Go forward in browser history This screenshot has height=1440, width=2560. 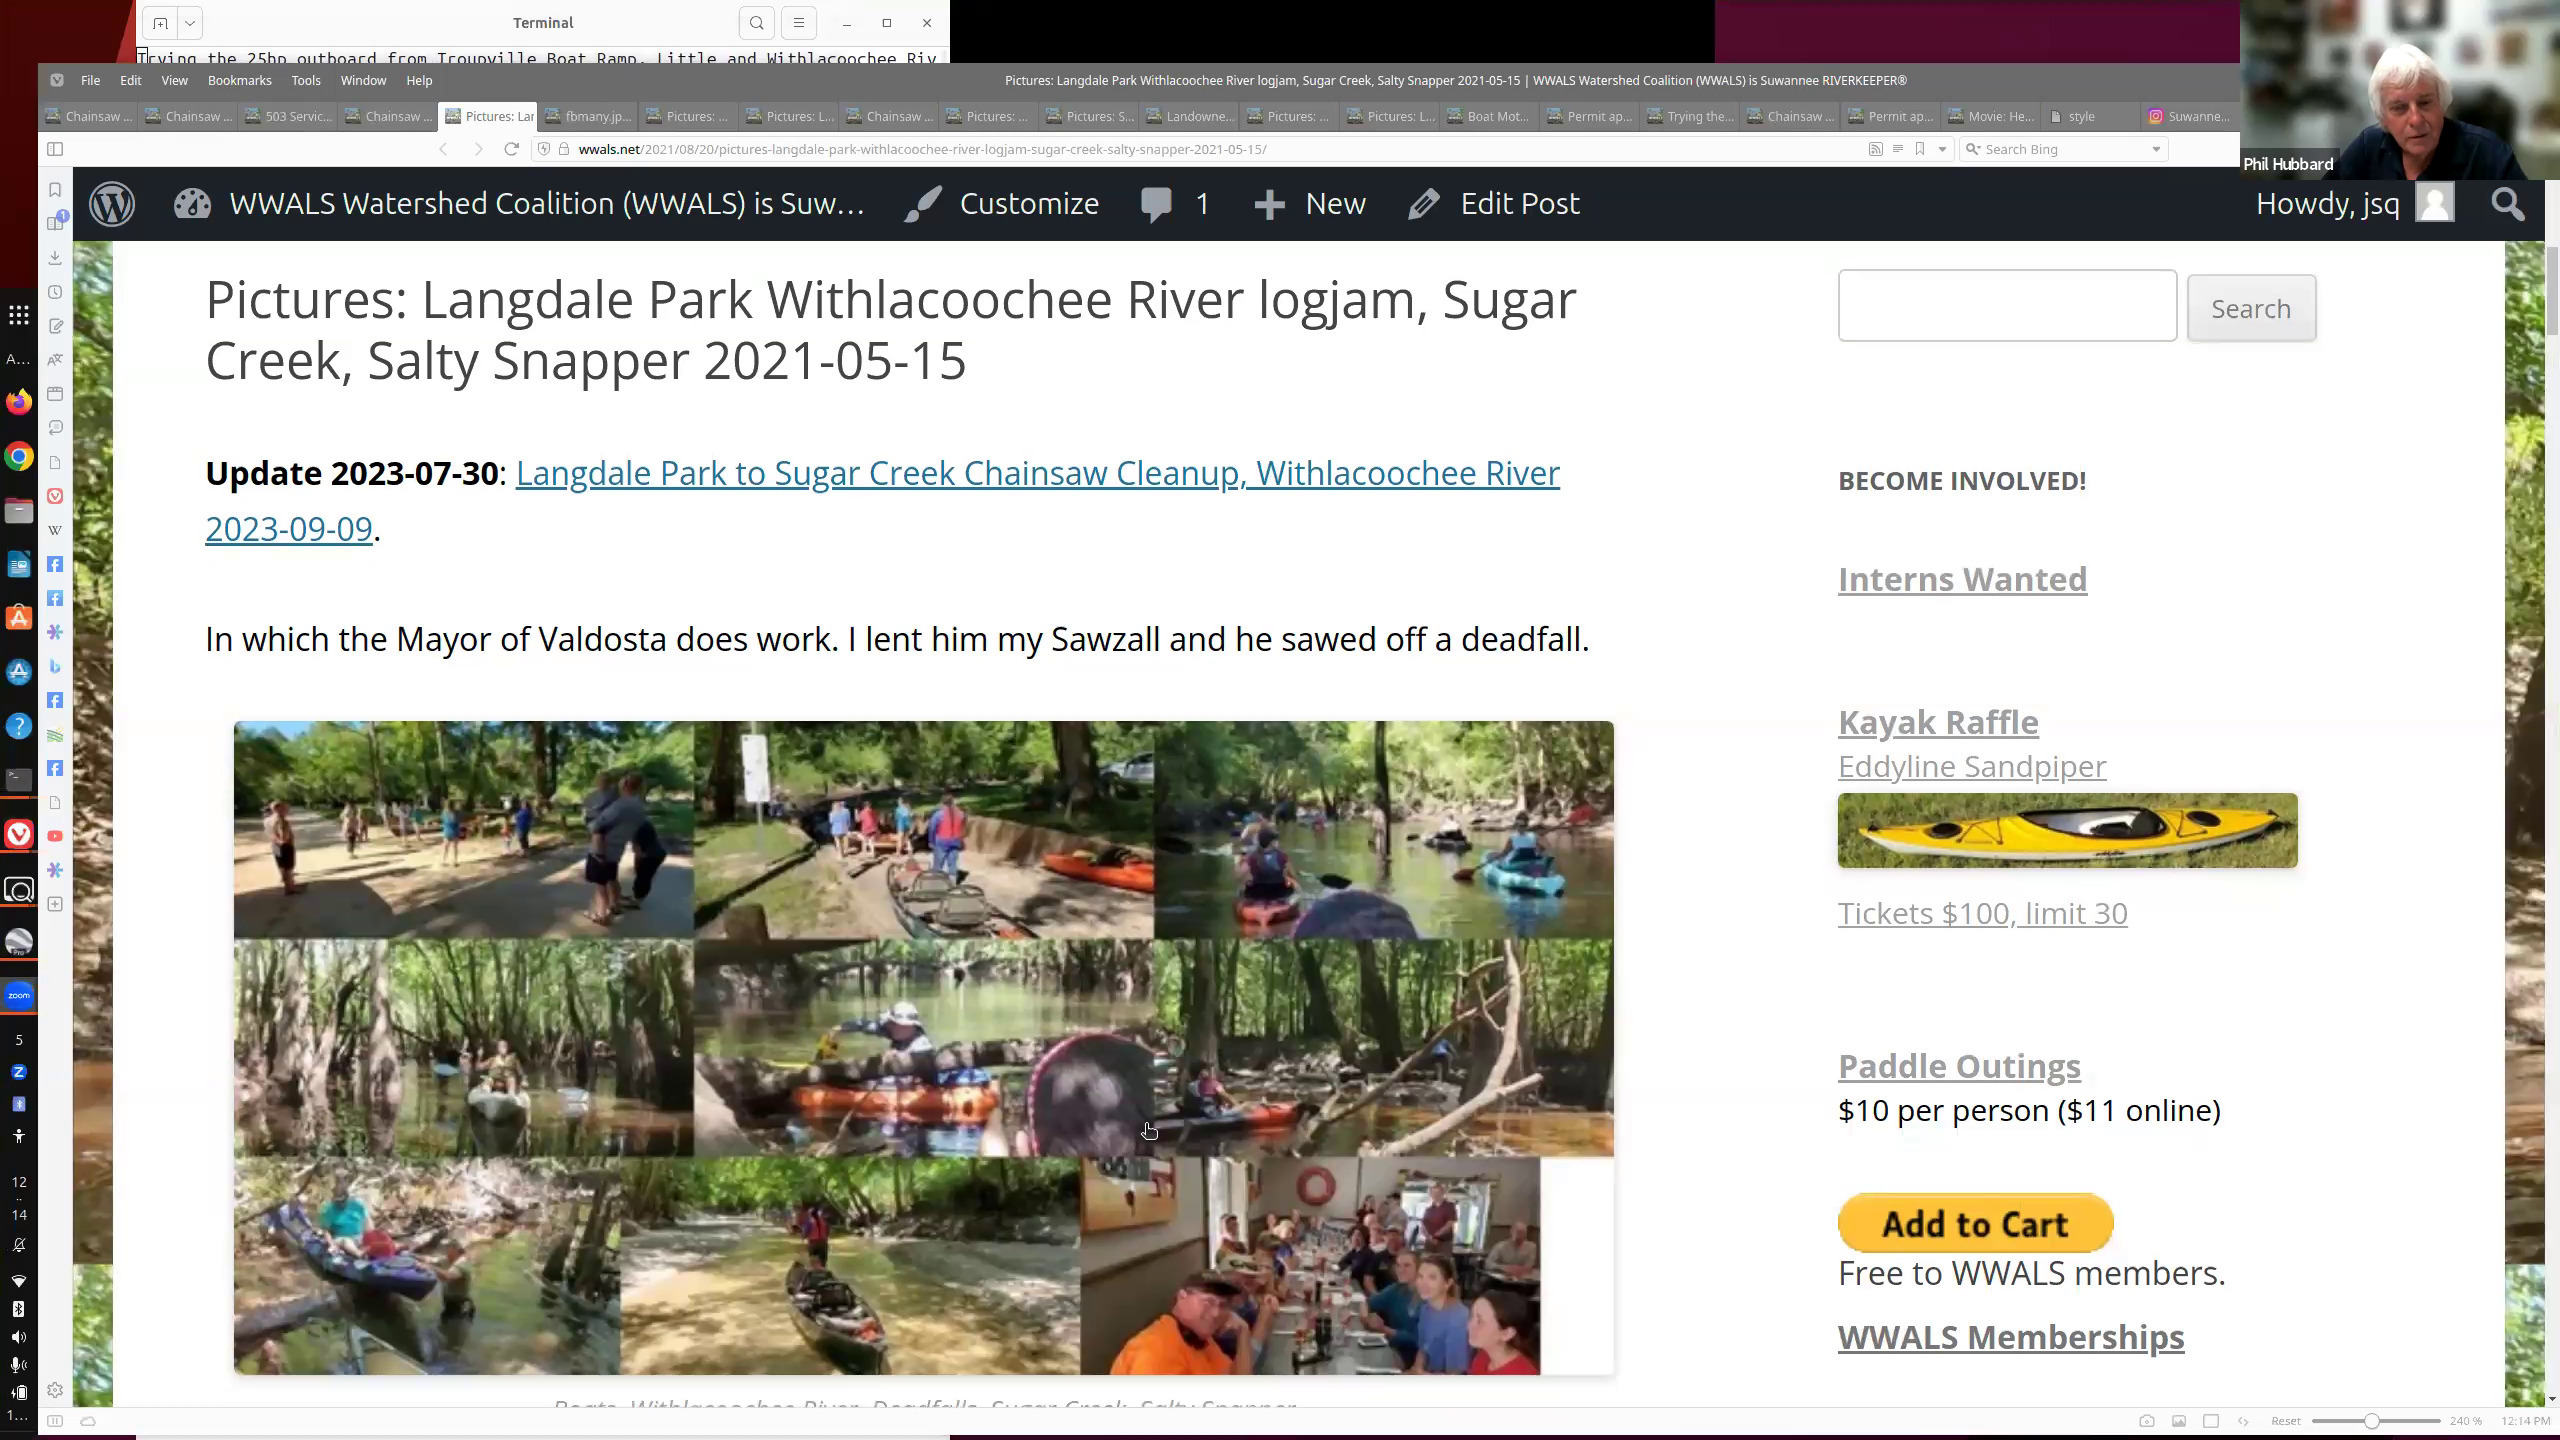[x=478, y=149]
